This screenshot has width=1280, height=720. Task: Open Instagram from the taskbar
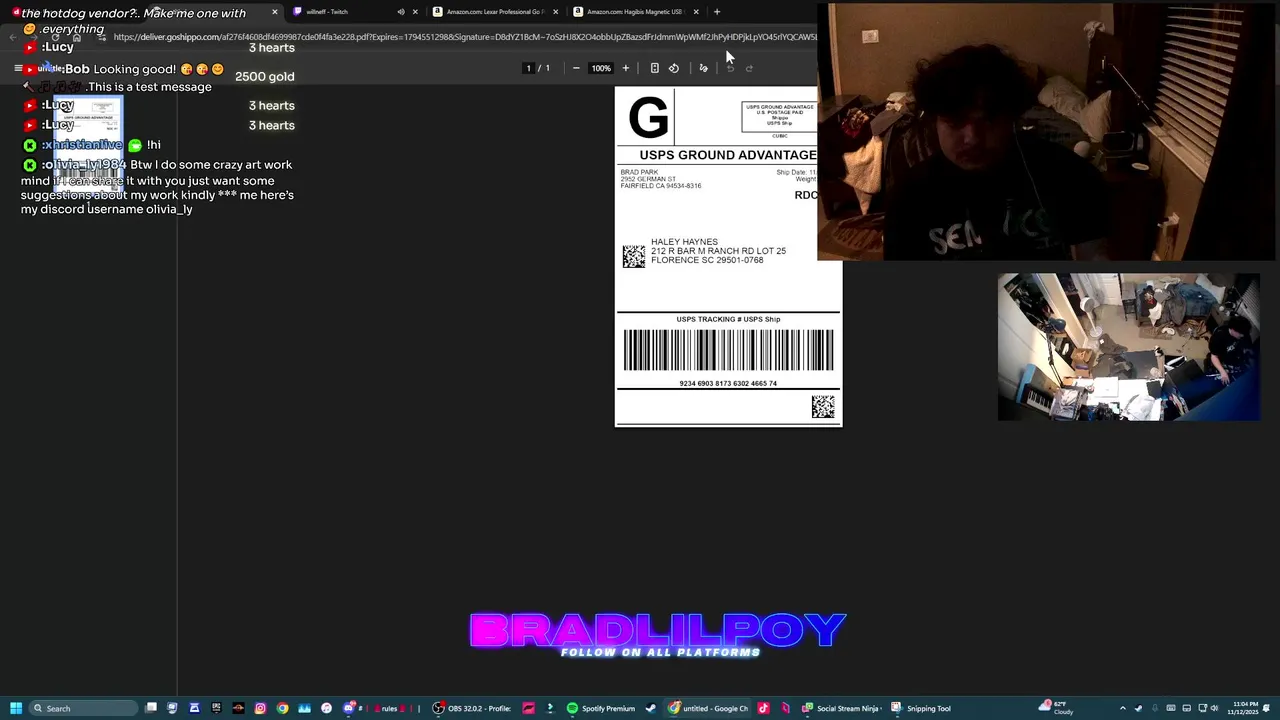[260, 708]
